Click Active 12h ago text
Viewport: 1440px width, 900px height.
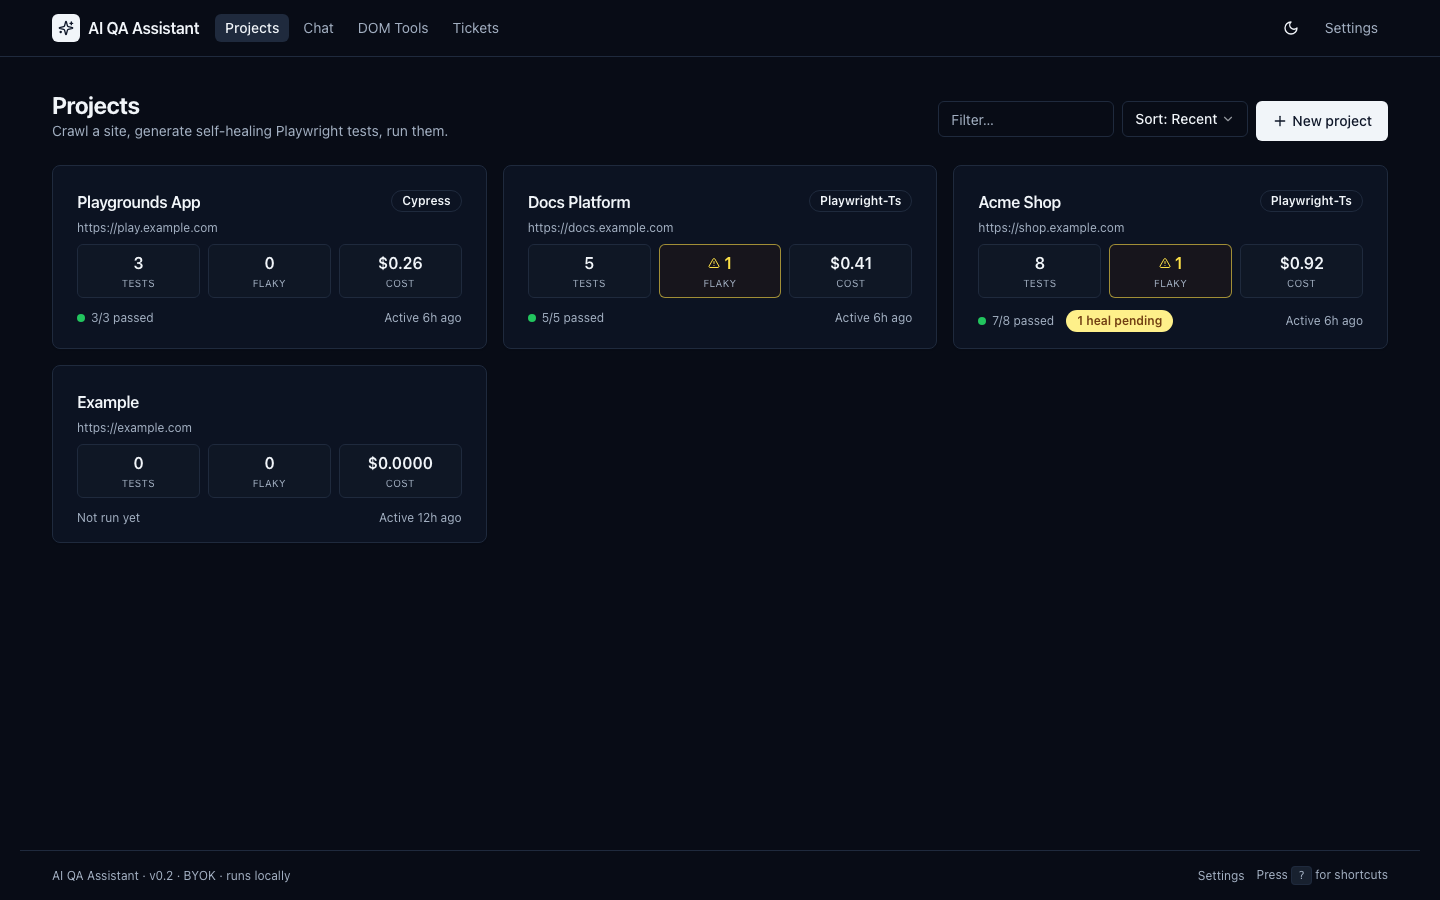420,518
